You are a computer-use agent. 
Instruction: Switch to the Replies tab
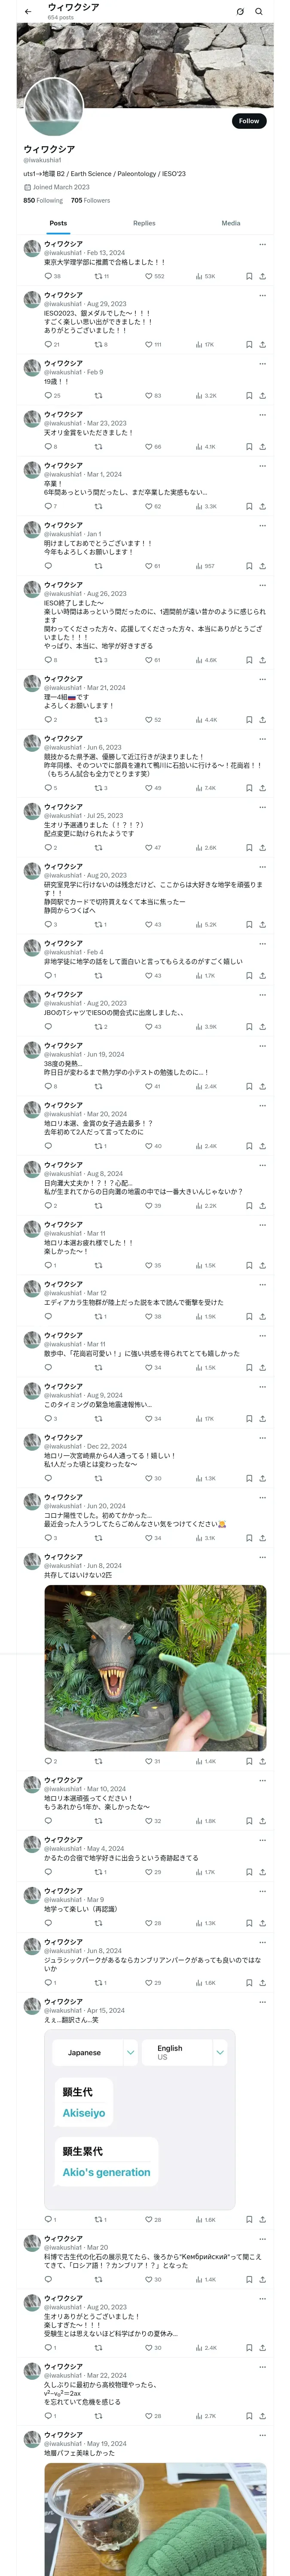pos(144,223)
